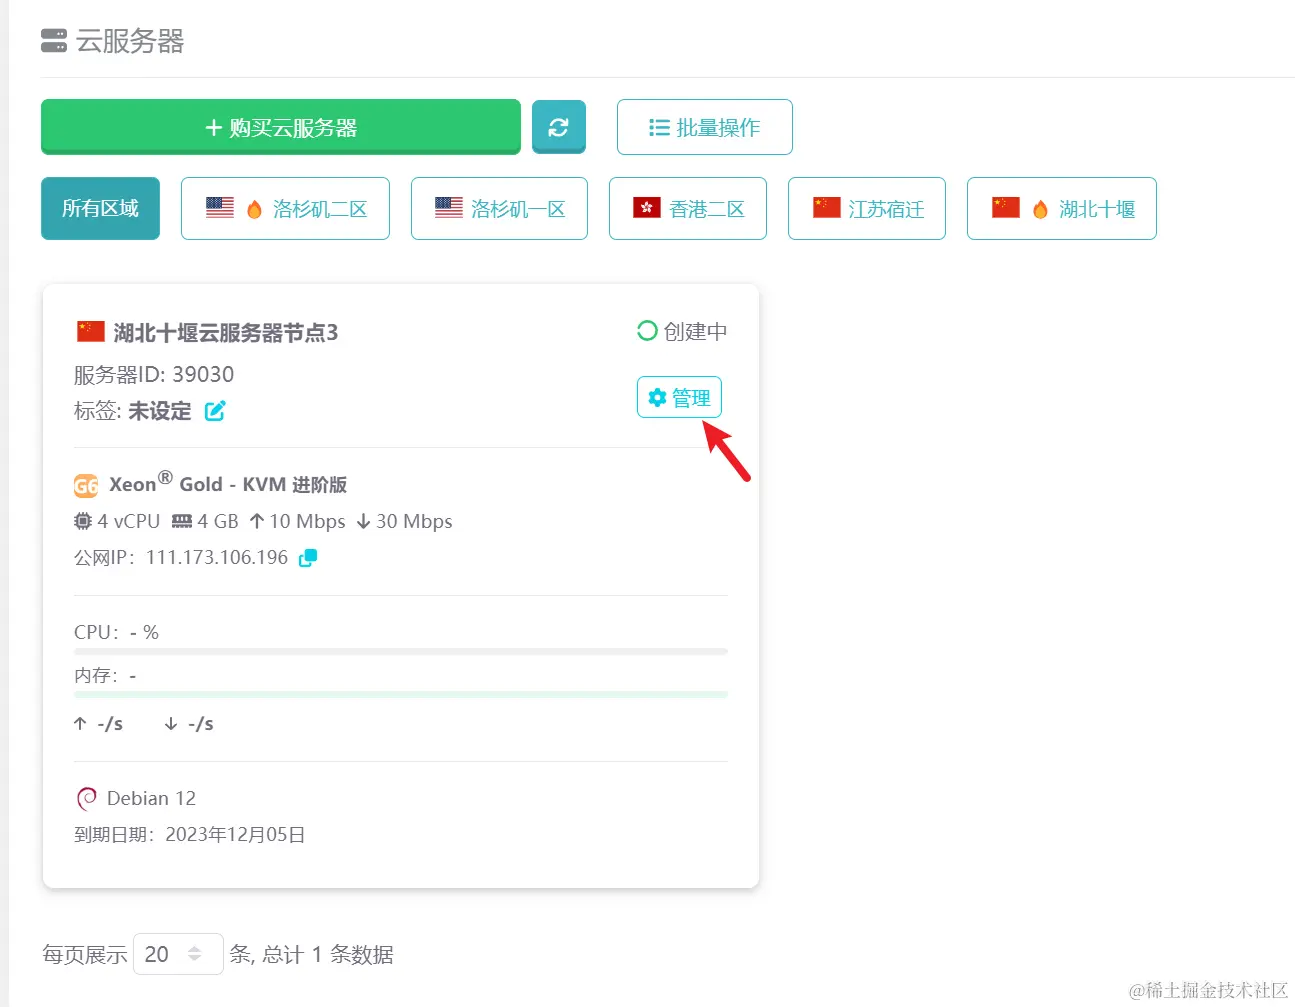1295x1007 pixels.
Task: Click the vCPU chip icon
Action: click(x=83, y=521)
